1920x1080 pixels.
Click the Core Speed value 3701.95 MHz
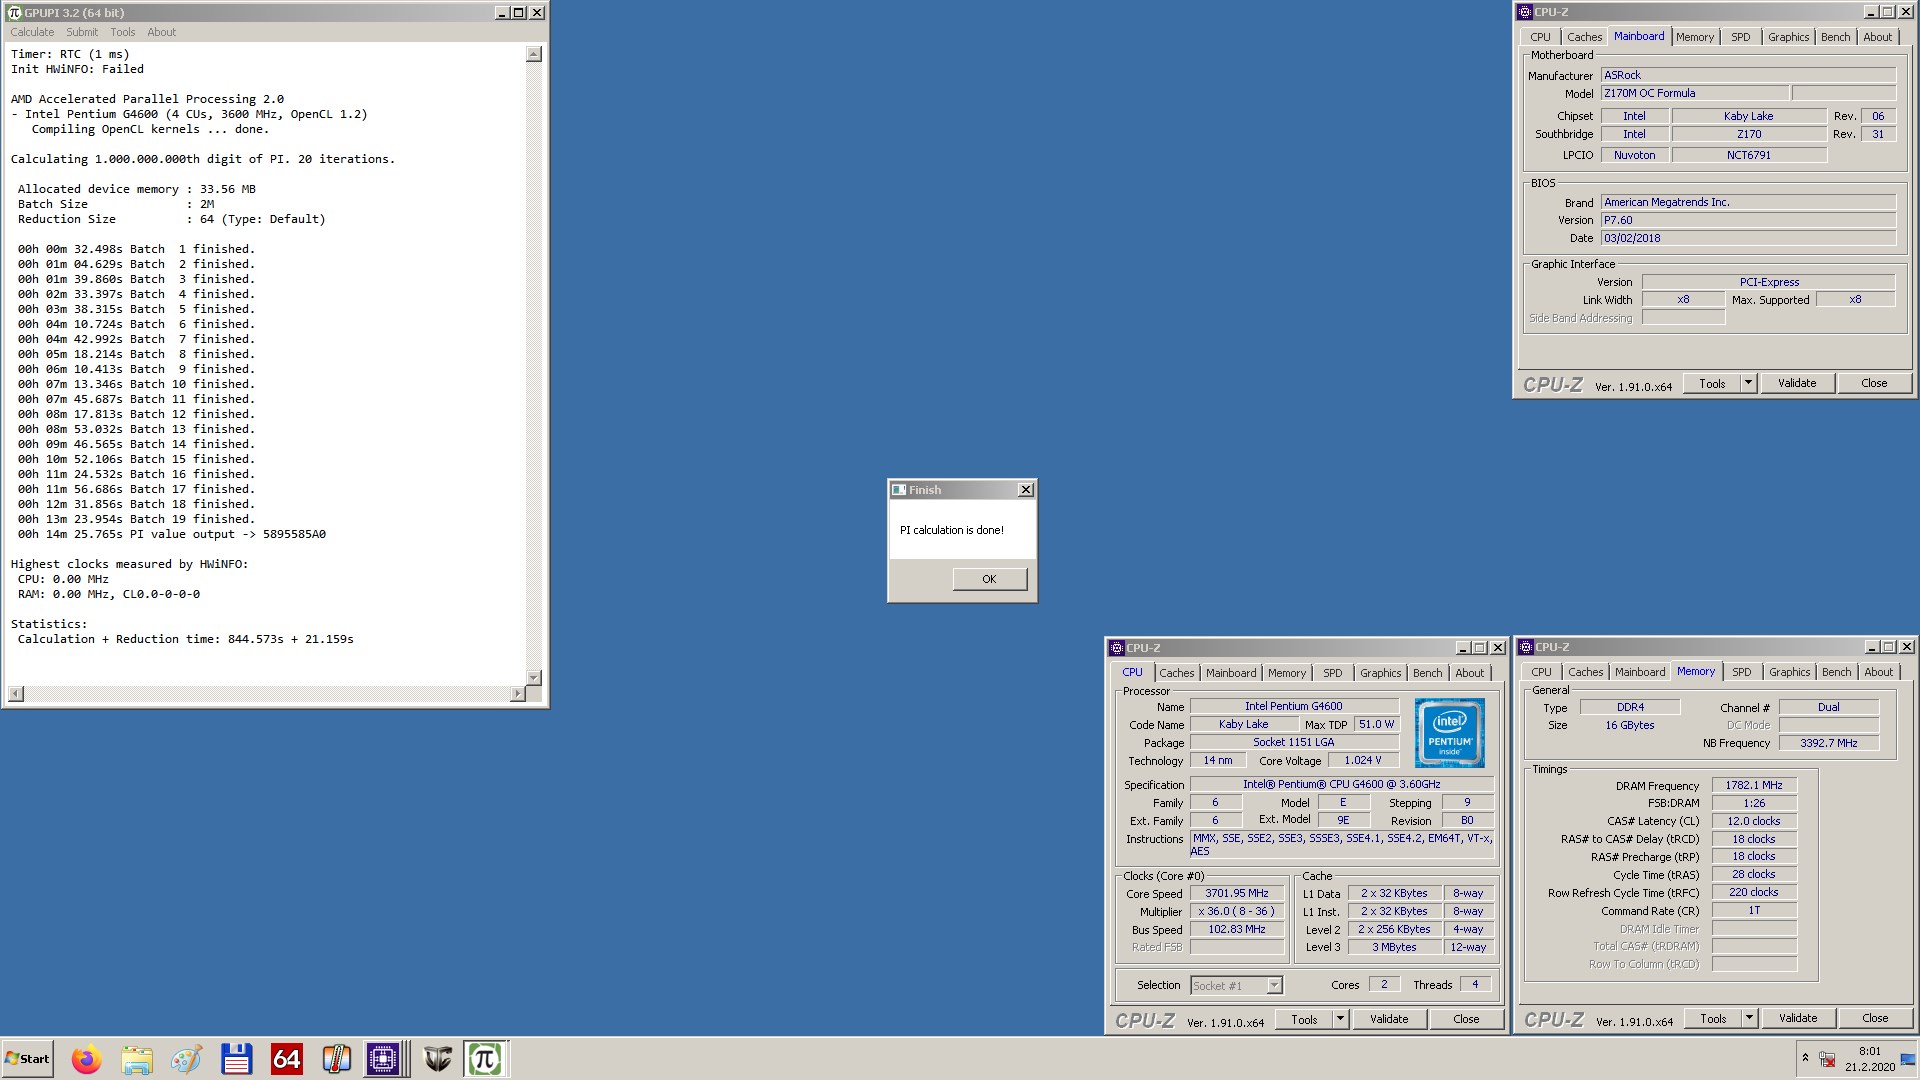click(x=1236, y=893)
